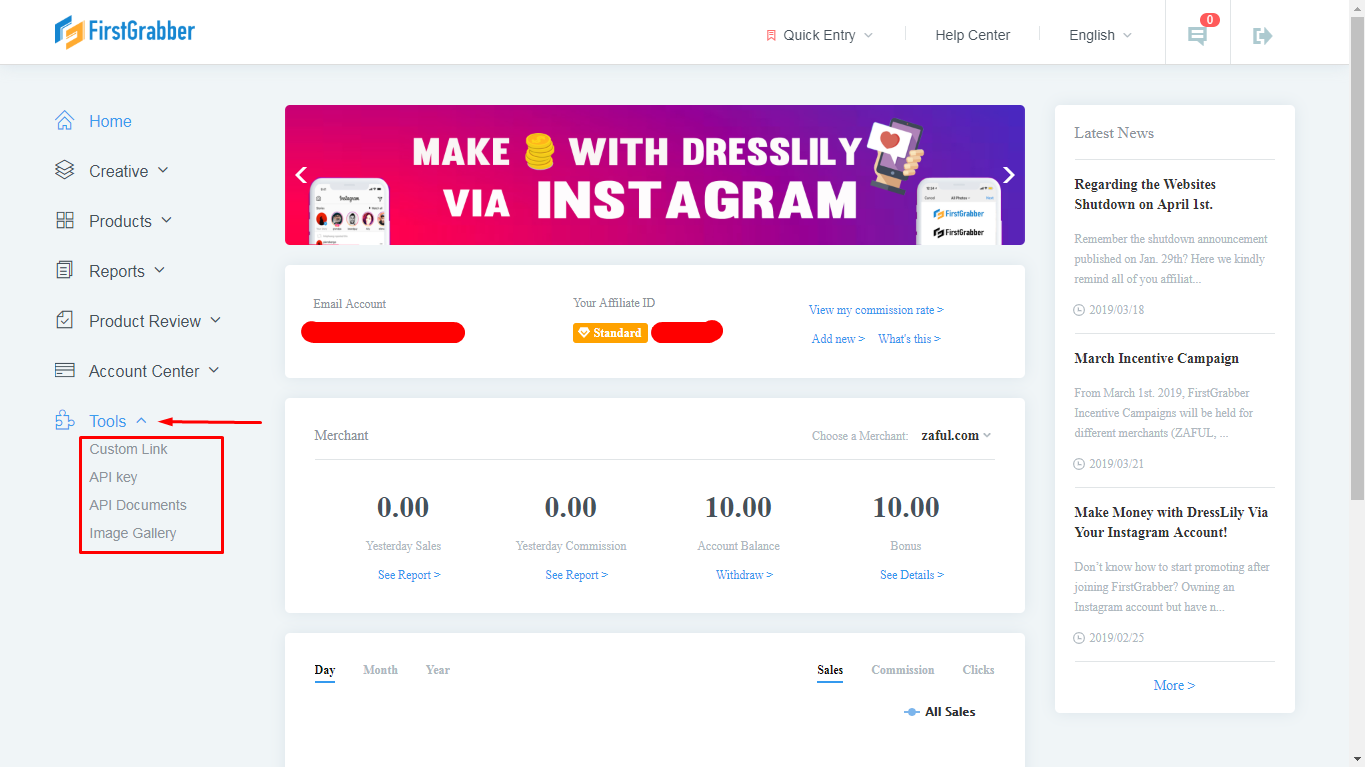Click the Tools puzzle icon
1365x767 pixels.
tap(65, 421)
